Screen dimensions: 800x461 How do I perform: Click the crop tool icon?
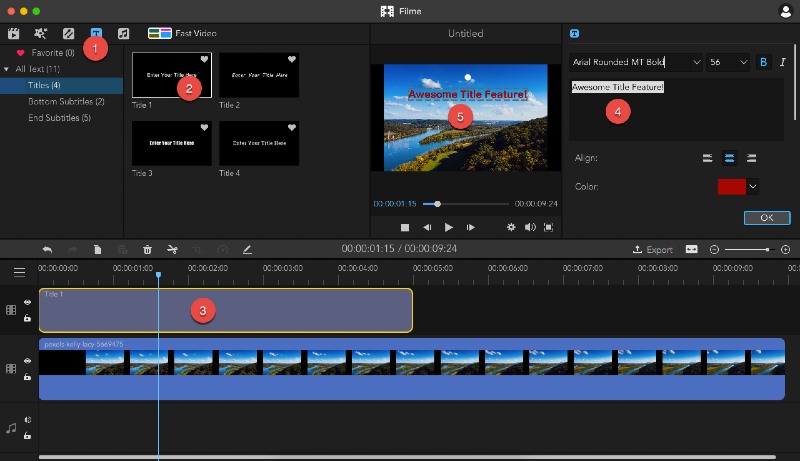pyautogui.click(x=197, y=249)
